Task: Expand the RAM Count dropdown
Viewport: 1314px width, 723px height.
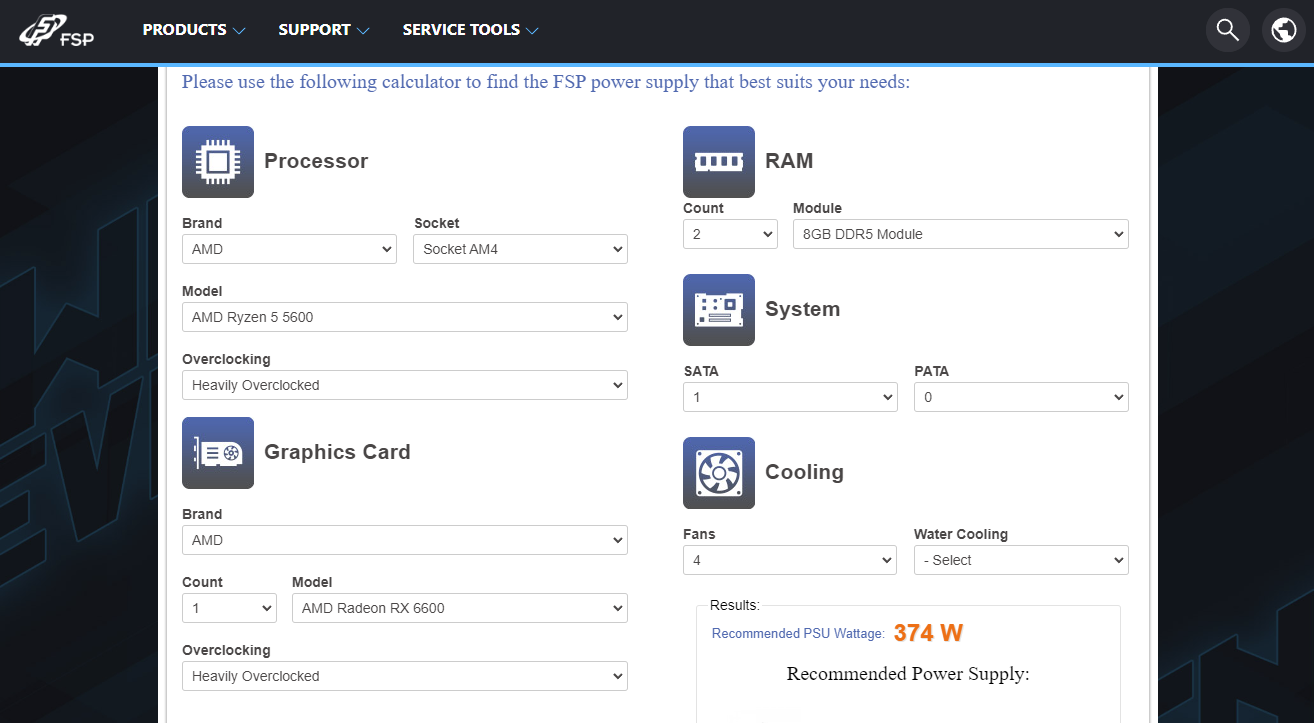Action: point(730,234)
